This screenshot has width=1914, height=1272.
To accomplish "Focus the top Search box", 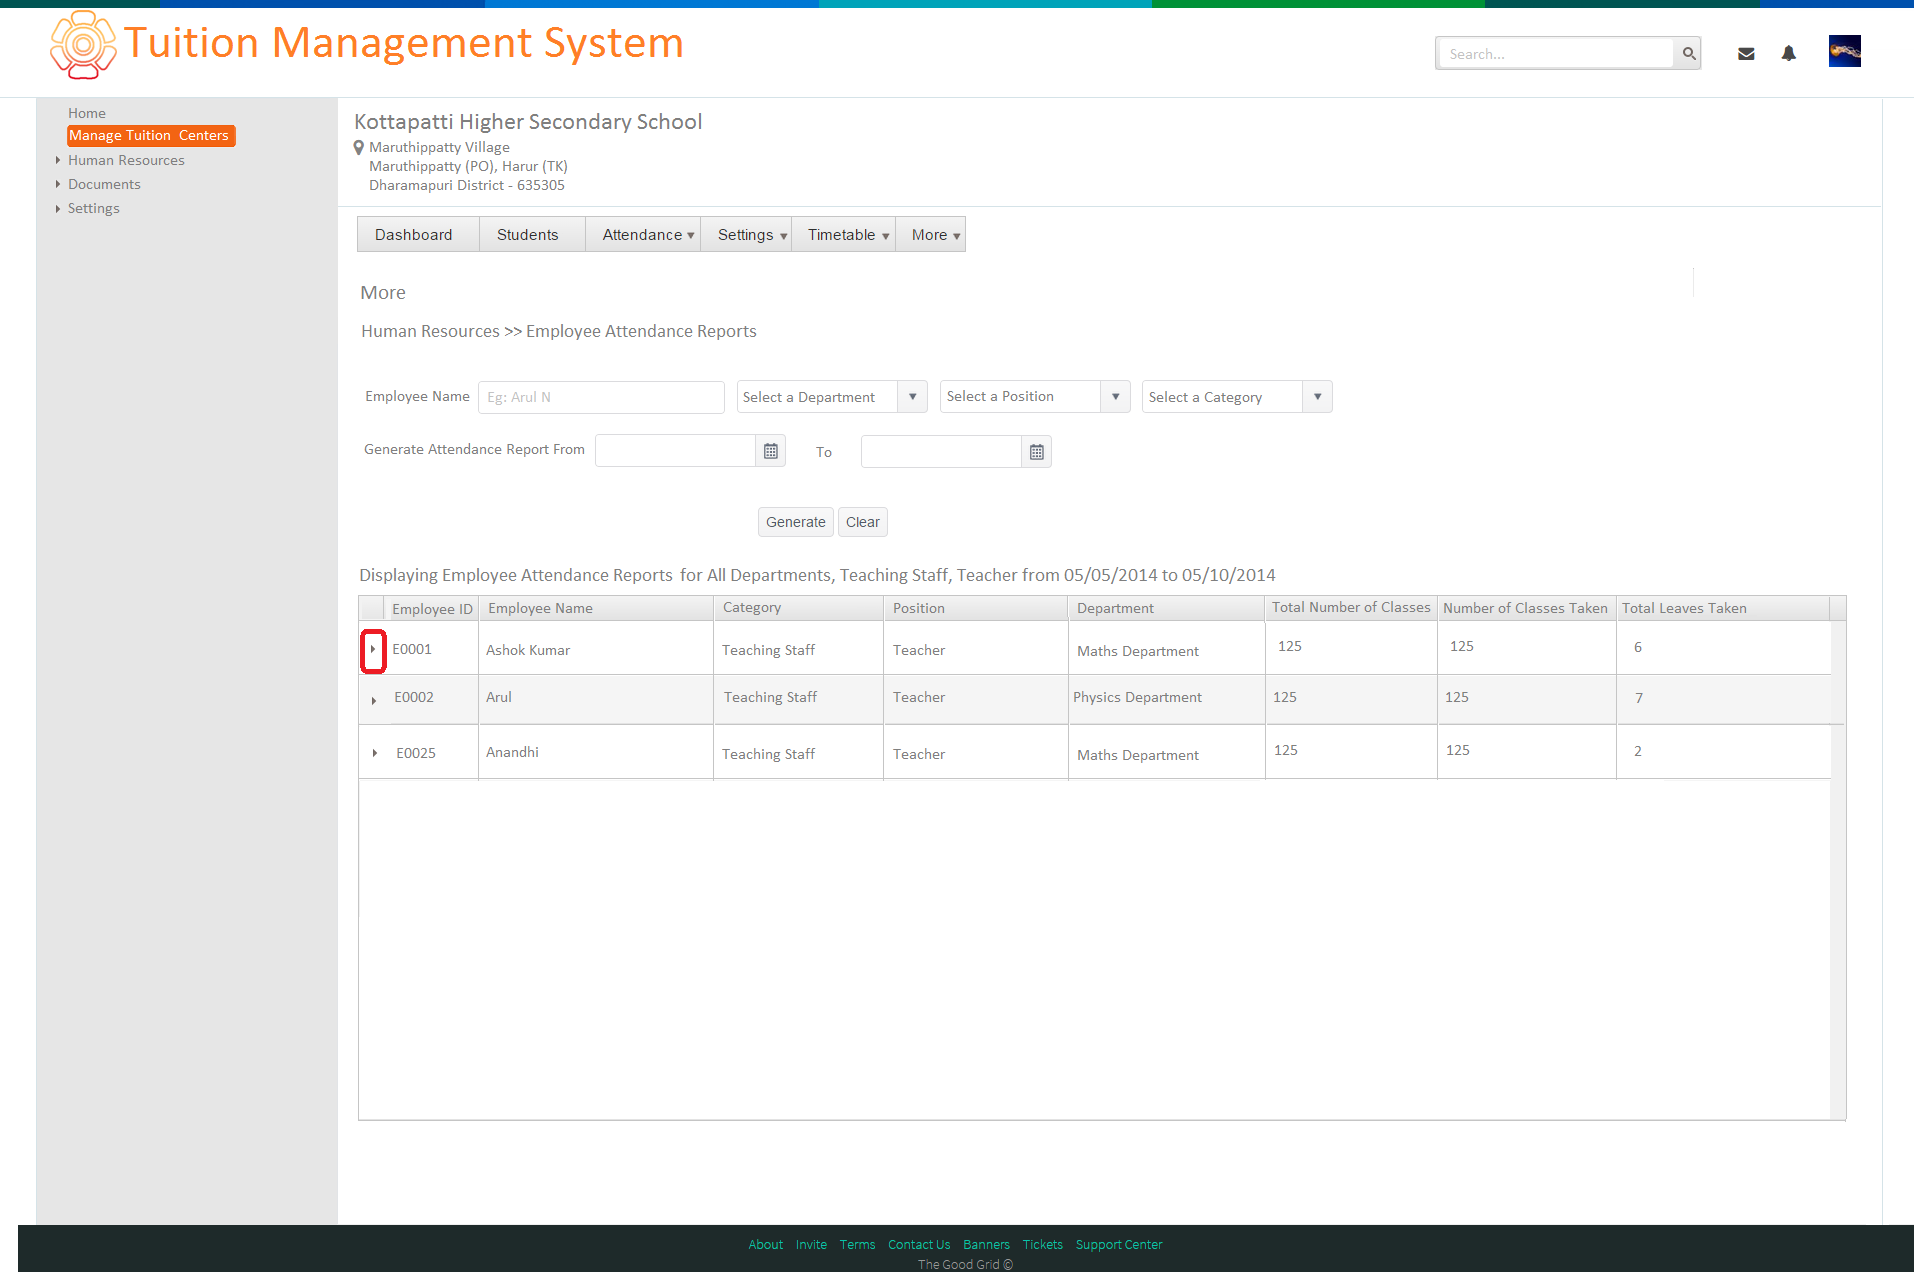I will (x=1555, y=53).
